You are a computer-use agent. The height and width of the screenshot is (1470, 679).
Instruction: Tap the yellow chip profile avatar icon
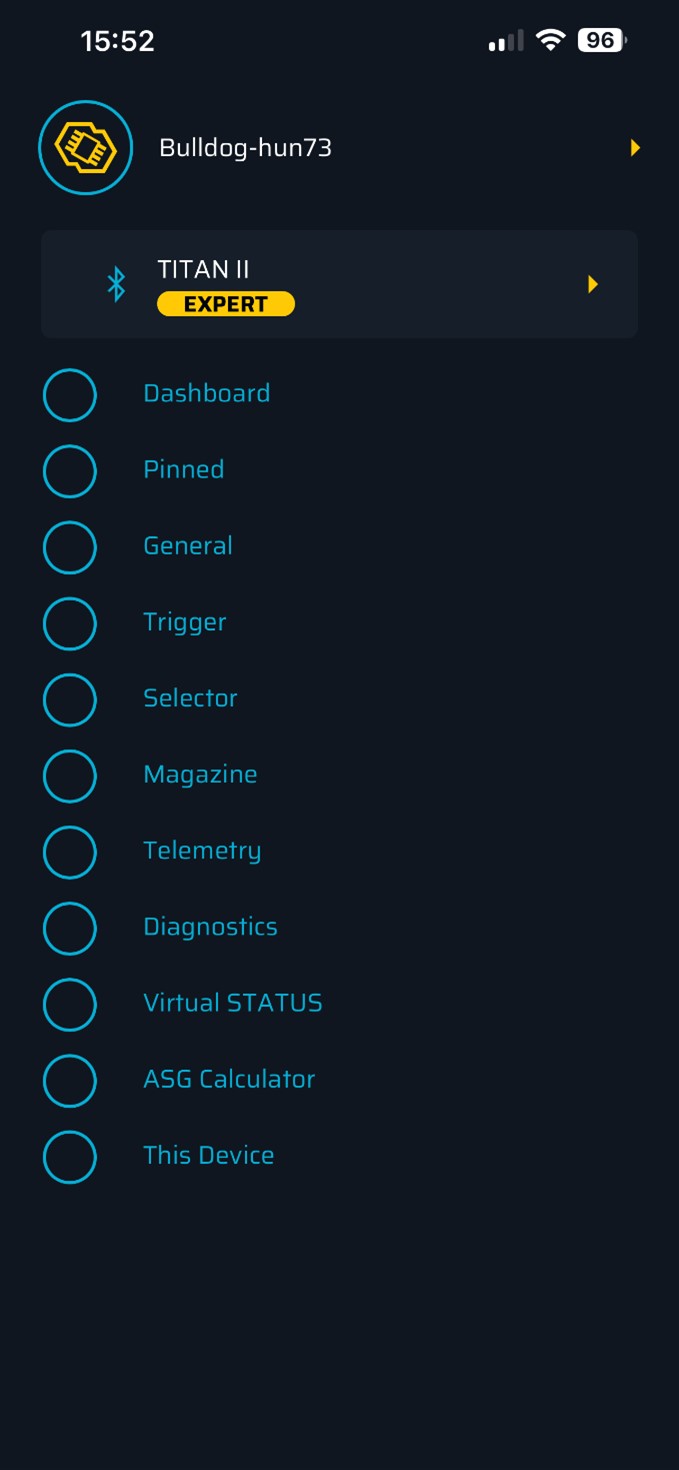tap(86, 148)
